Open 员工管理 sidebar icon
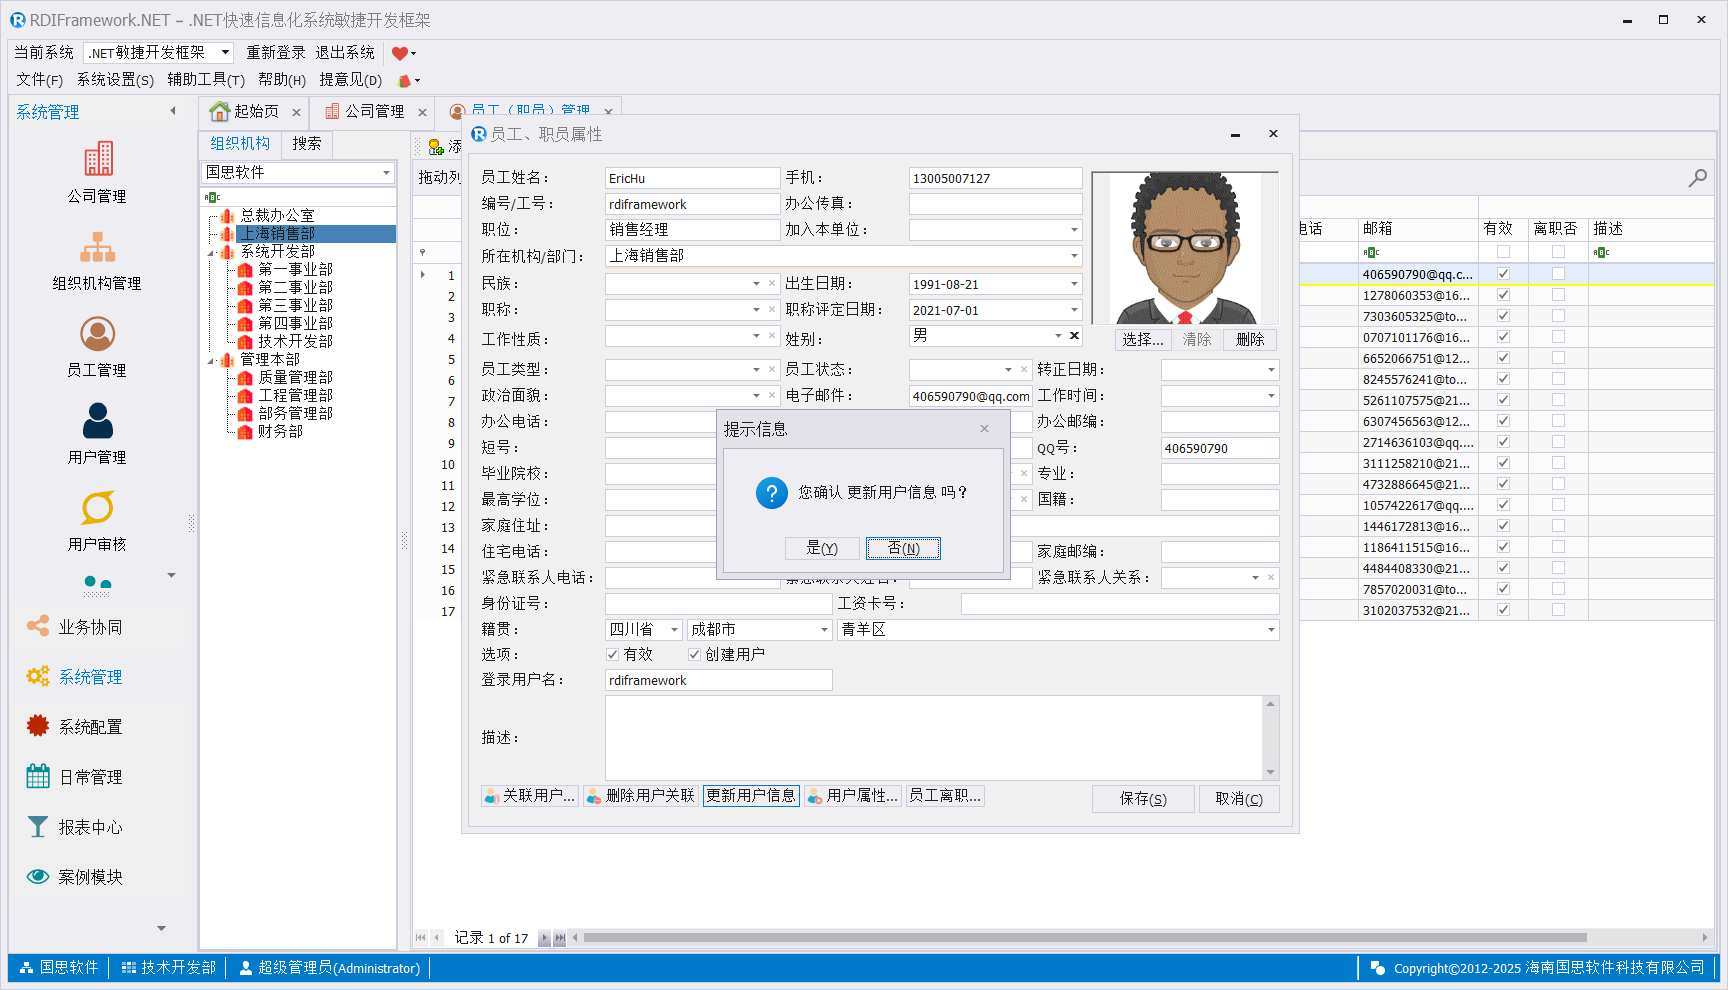The image size is (1728, 990). click(x=97, y=334)
